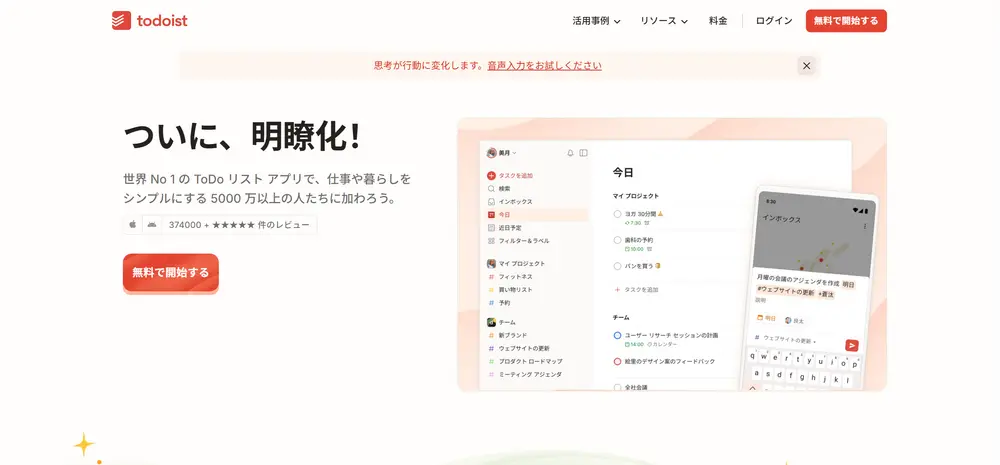Expand the 活用事例 menu
1000x465 pixels.
point(596,21)
